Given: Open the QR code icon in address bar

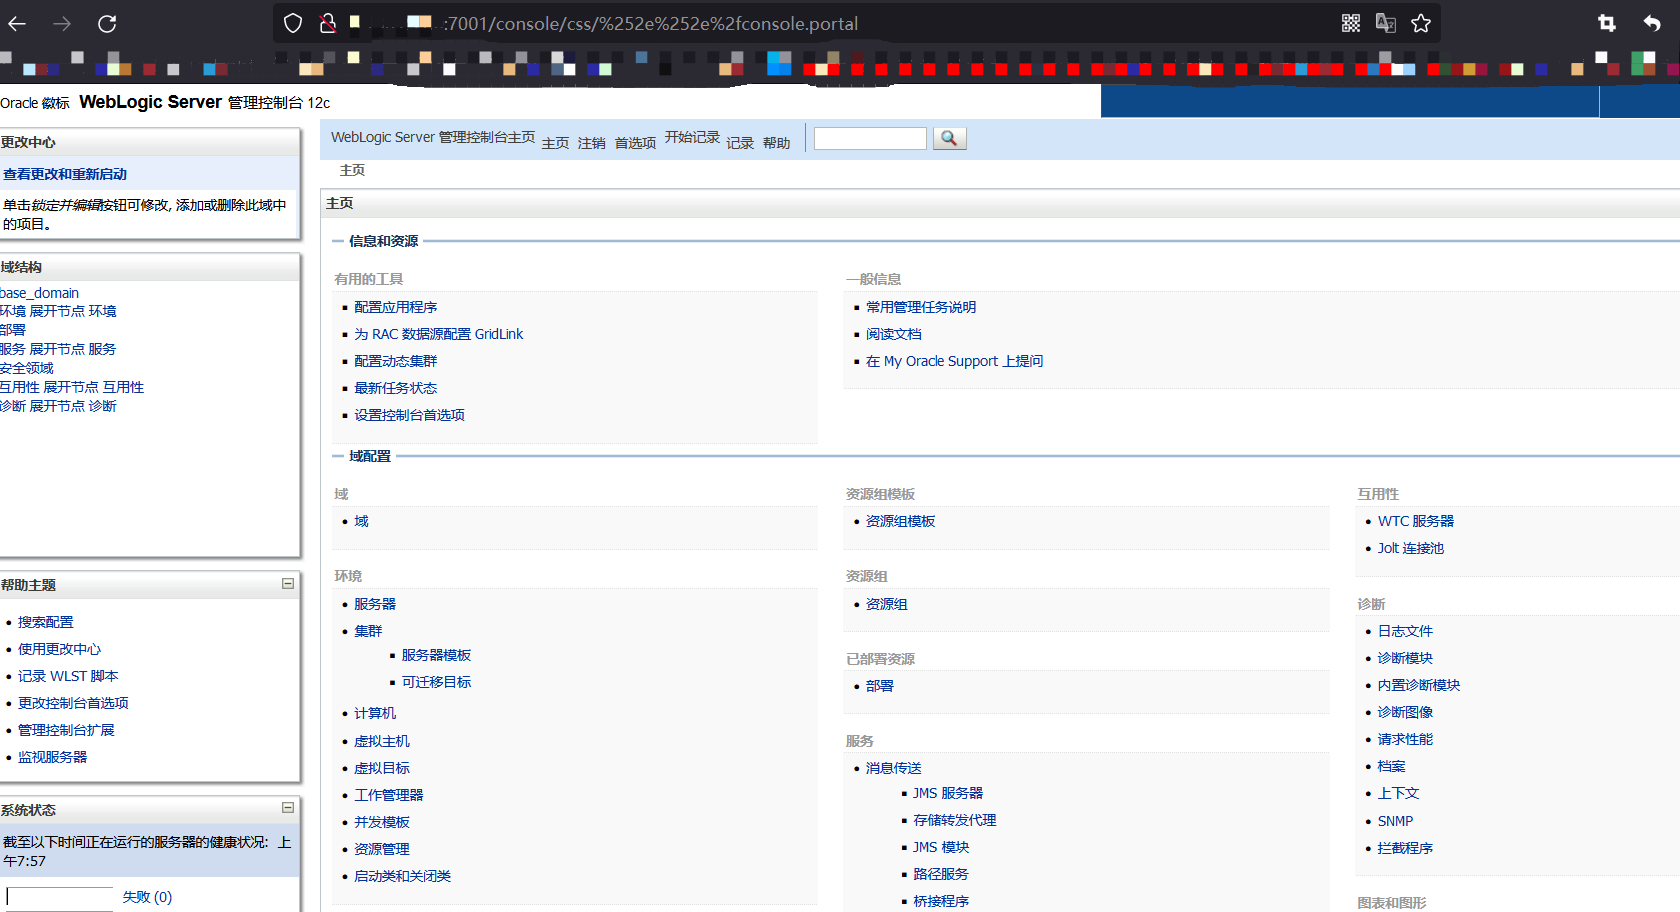Looking at the screenshot, I should pos(1351,23).
